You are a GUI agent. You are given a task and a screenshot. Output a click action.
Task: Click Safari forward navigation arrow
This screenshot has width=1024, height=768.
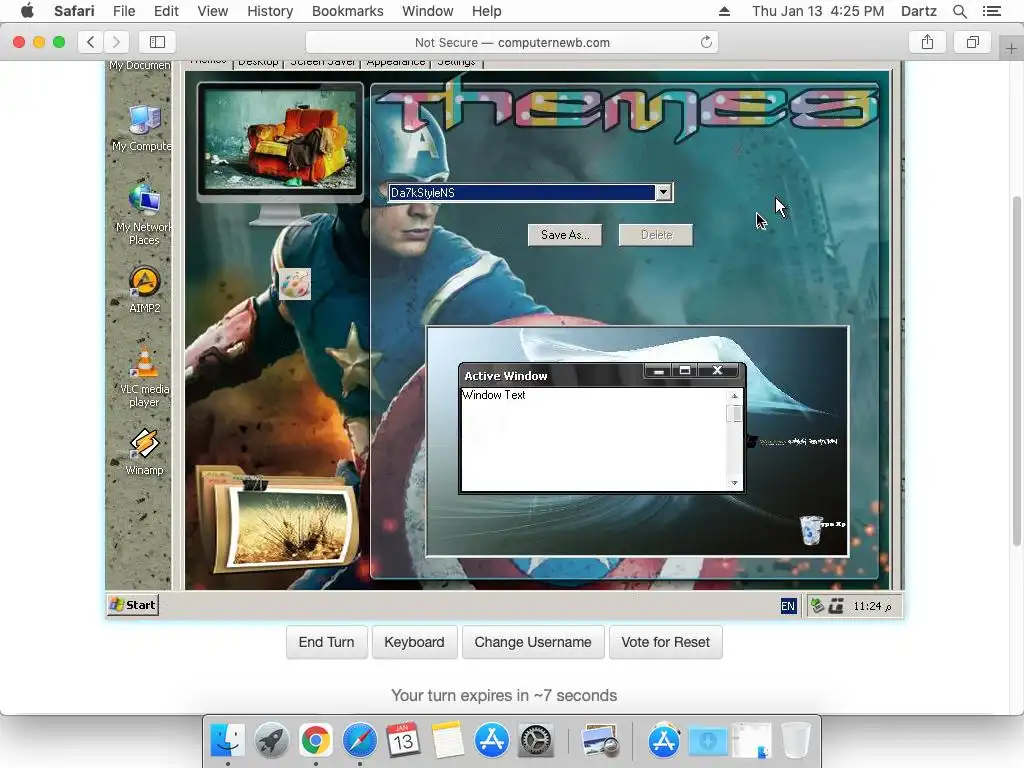pyautogui.click(x=116, y=42)
